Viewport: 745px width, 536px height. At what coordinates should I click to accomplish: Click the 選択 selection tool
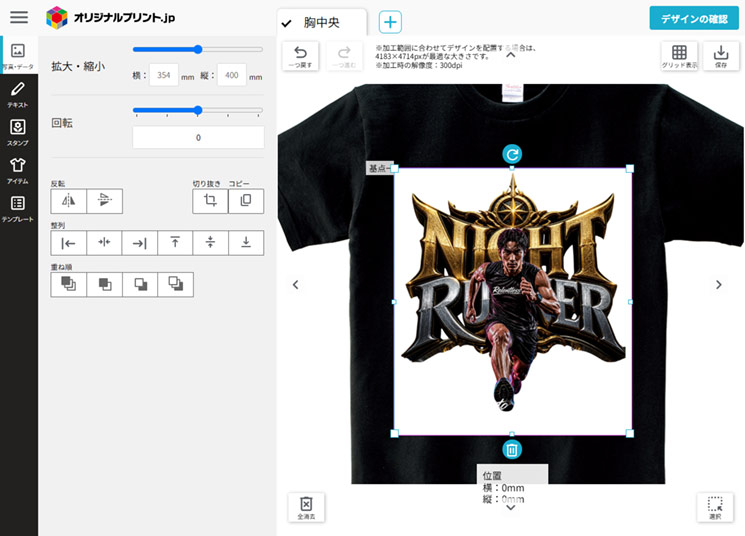pyautogui.click(x=715, y=507)
